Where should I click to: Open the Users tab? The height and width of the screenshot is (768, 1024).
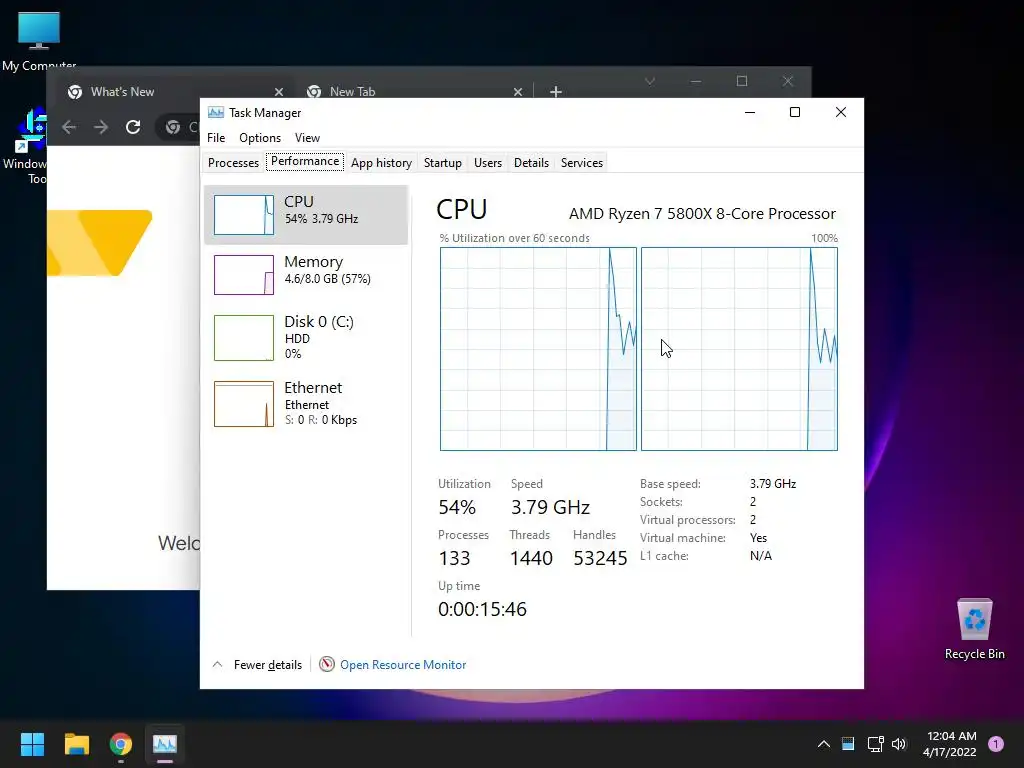(x=488, y=163)
